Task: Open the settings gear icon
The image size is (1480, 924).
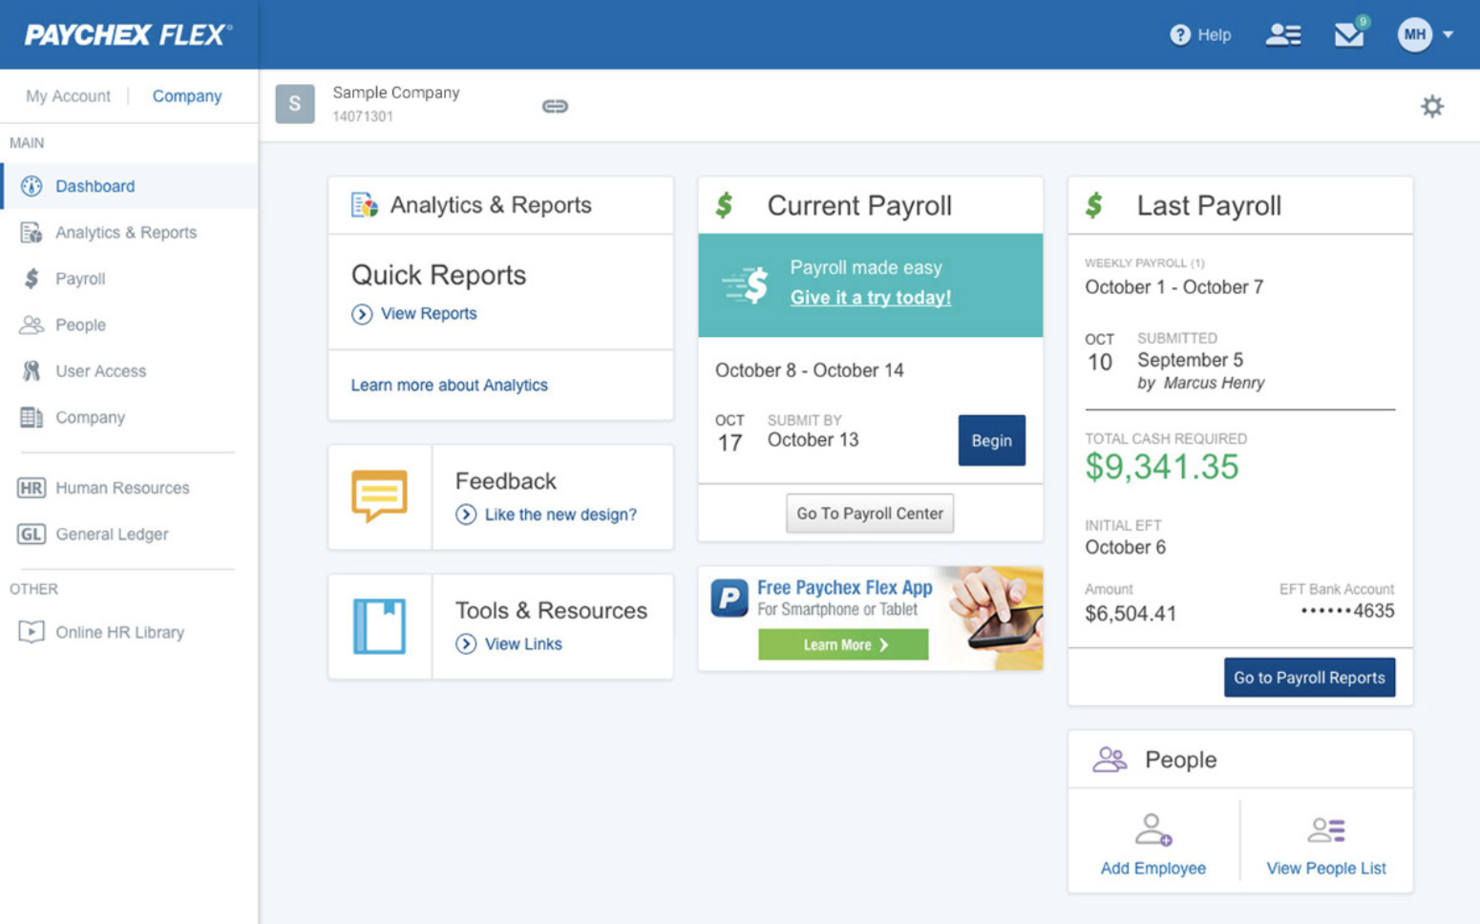Action: [1433, 105]
